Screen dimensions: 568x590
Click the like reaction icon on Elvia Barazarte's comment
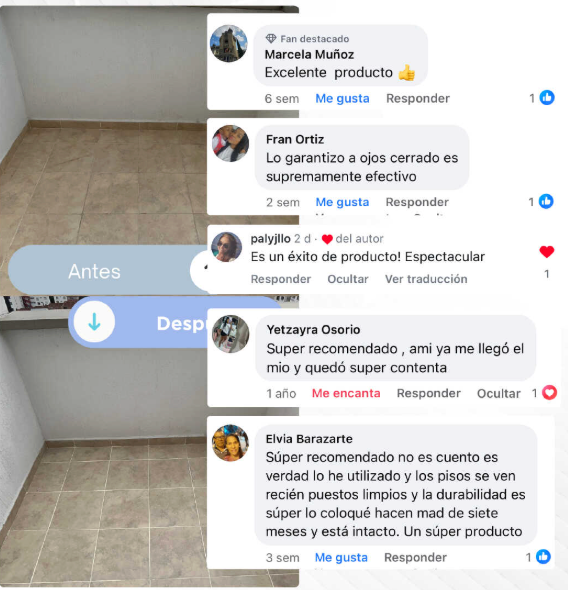click(x=543, y=557)
